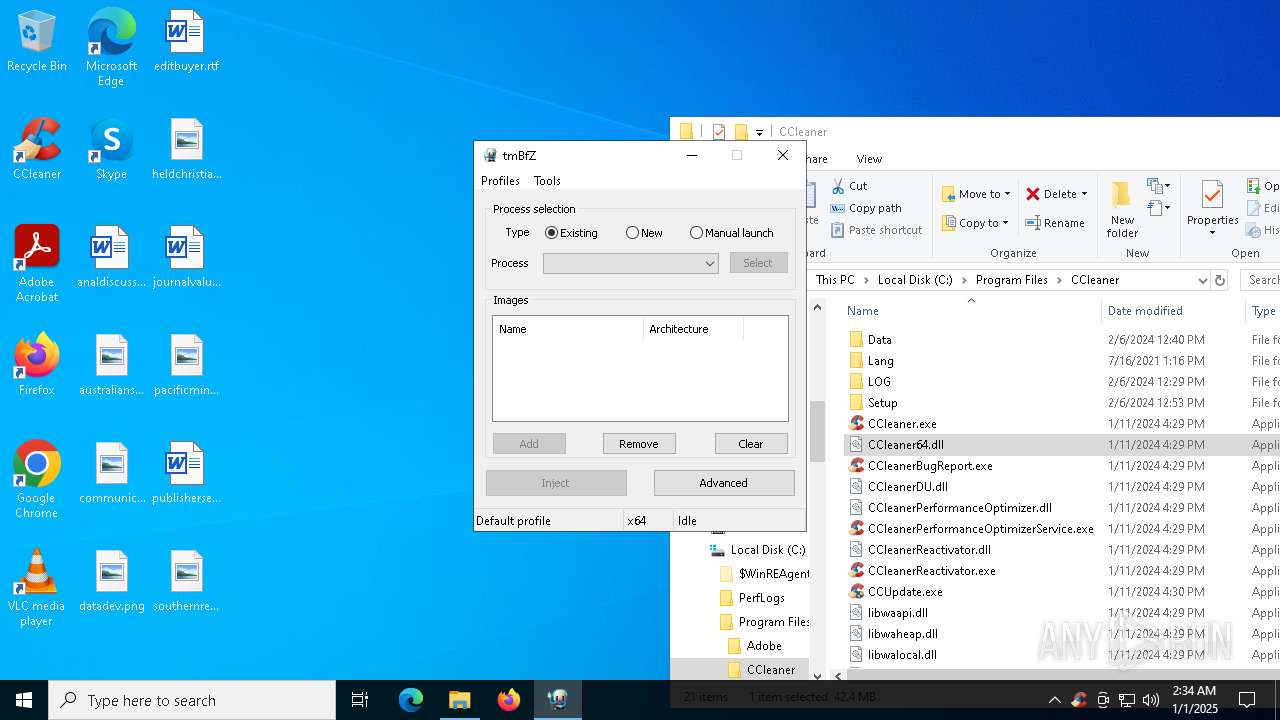Select communic... image file on desktop
Viewport: 1280px width, 720px height.
pyautogui.click(x=111, y=474)
